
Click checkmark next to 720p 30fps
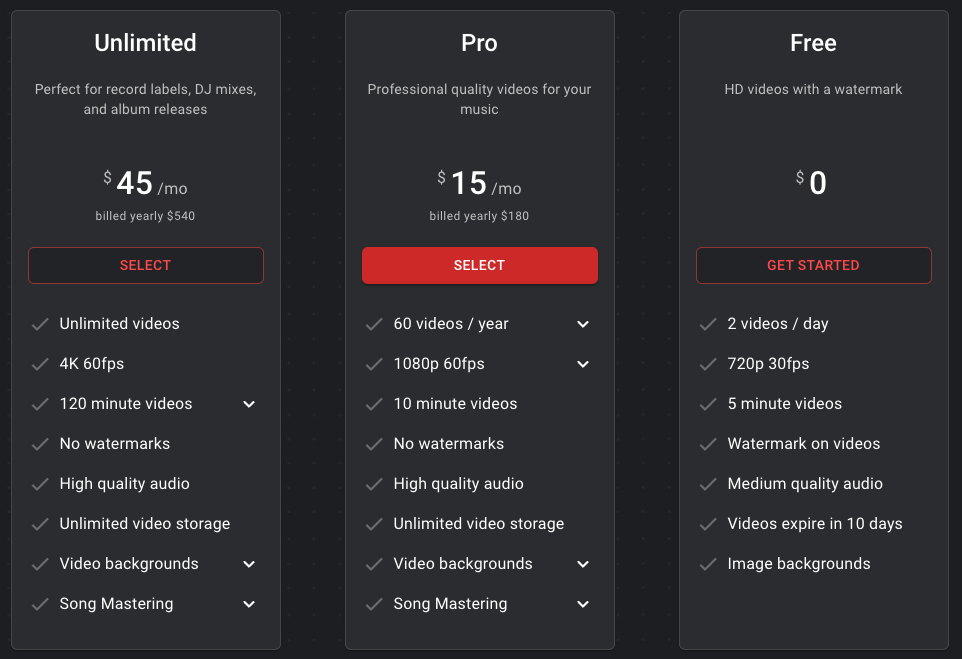pos(708,364)
